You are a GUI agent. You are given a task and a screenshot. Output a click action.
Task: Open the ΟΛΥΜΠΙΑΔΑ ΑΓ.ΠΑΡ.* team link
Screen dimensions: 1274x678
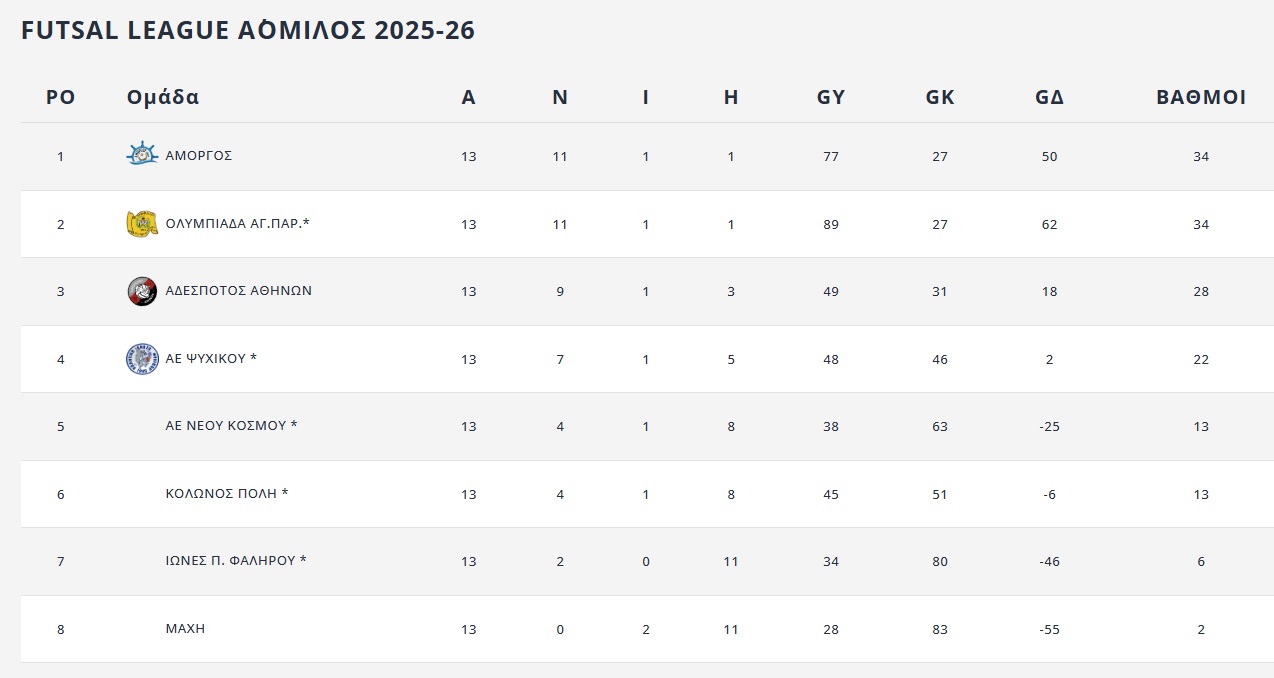(x=237, y=224)
